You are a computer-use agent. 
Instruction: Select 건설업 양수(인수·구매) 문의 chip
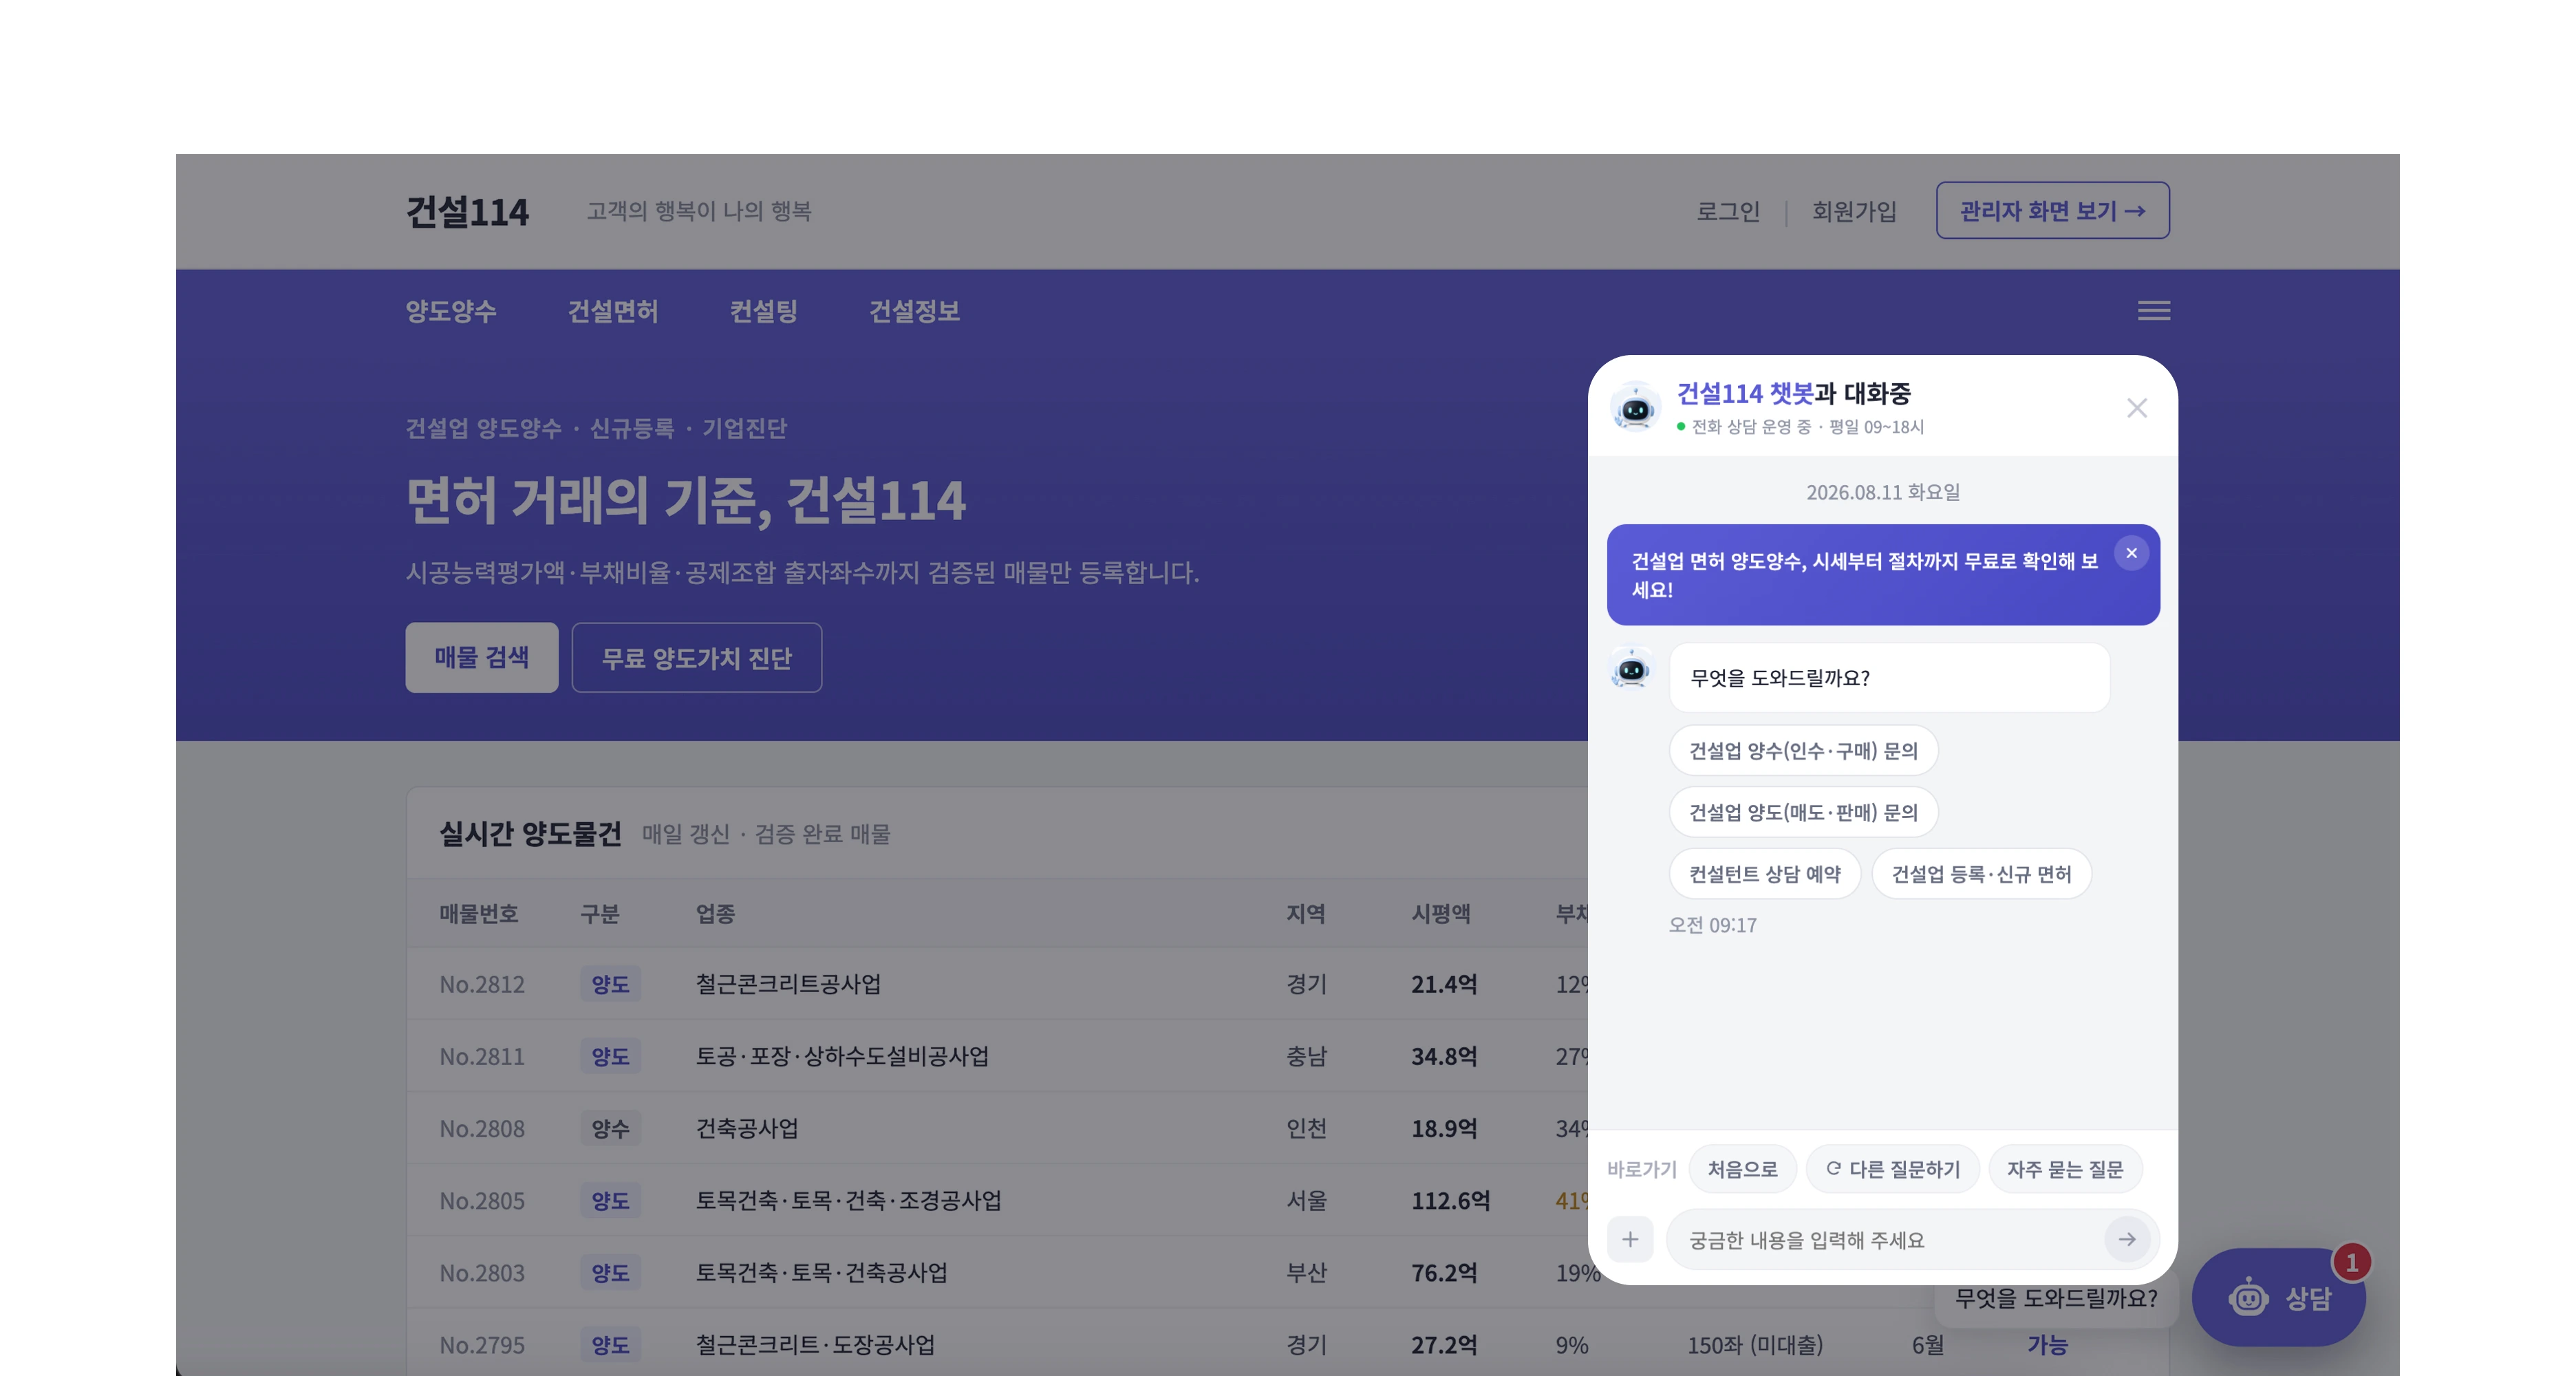pos(1803,750)
